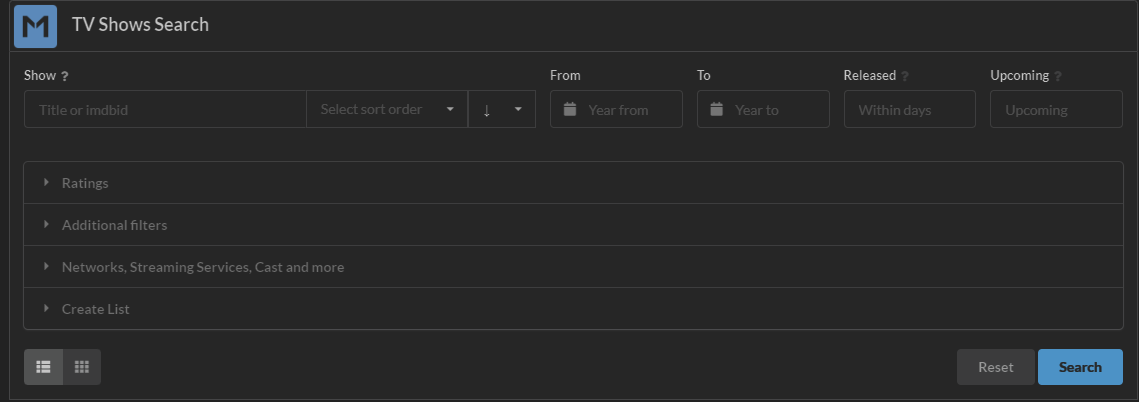Click the Upcoming help question mark icon
The width and height of the screenshot is (1139, 402).
(x=1058, y=76)
